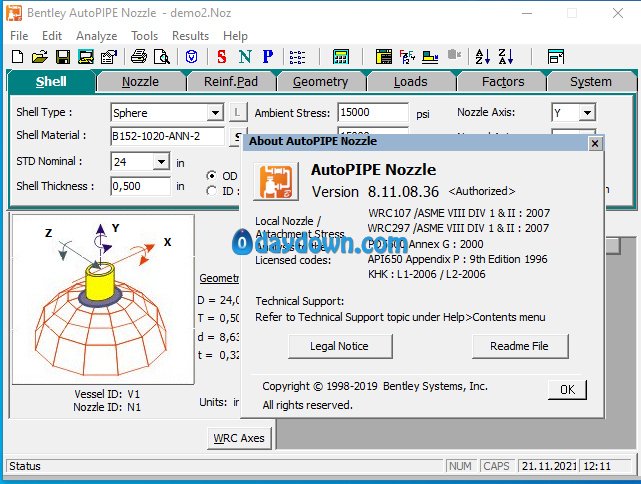This screenshot has width=641, height=484.
Task: Sort ascending with A-Z icon
Action: pyautogui.click(x=483, y=57)
